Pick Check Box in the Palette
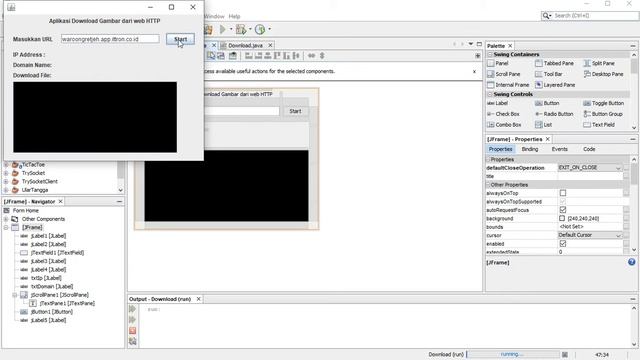Screen dimensions: 640x360 503,114
